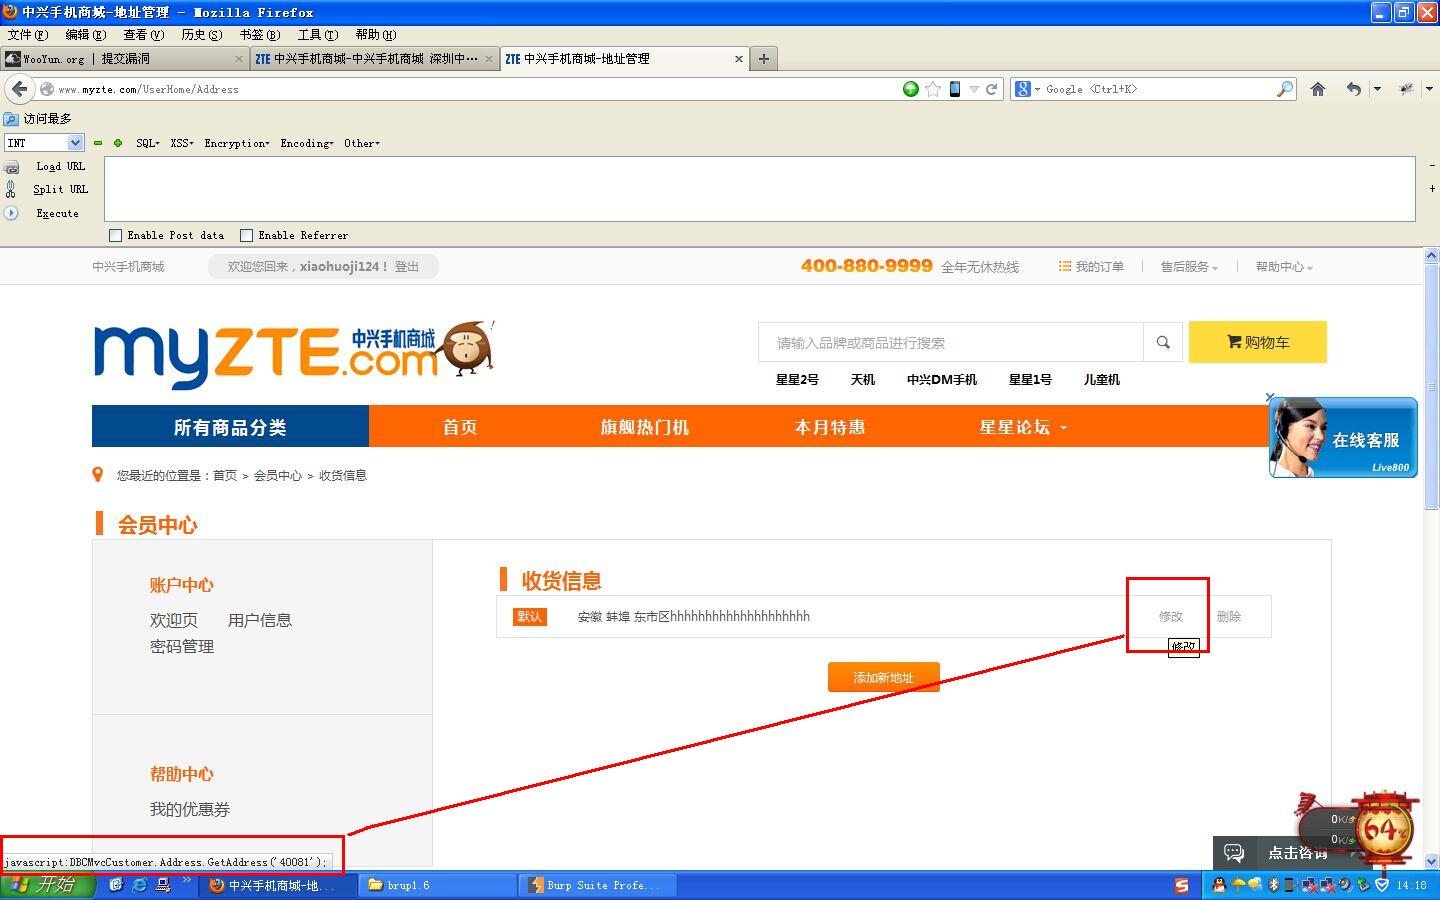
Task: Click the umbrella tray icon
Action: point(1238,885)
